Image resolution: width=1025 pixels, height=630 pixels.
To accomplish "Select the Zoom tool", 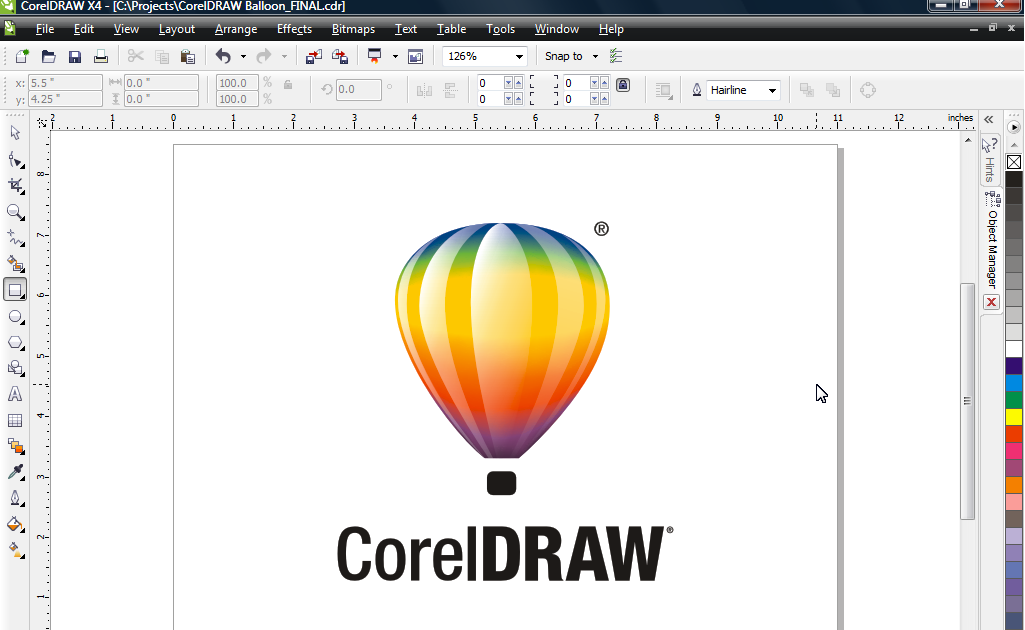I will pyautogui.click(x=15, y=212).
